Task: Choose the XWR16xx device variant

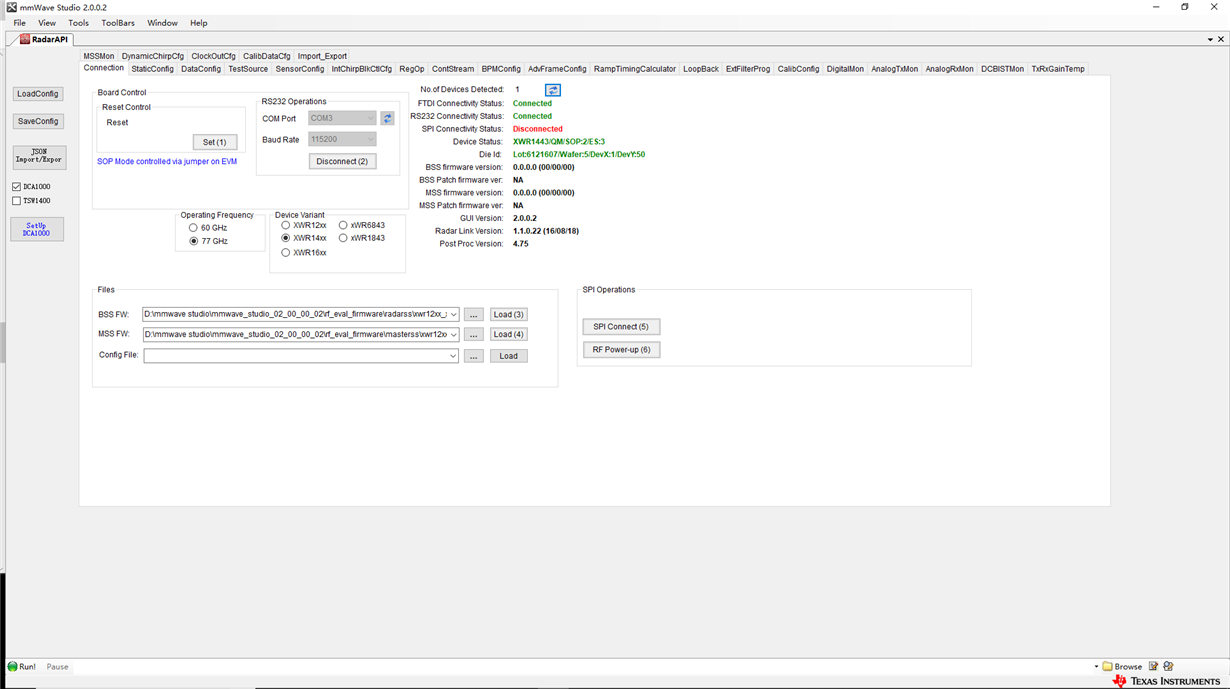Action: (x=285, y=253)
